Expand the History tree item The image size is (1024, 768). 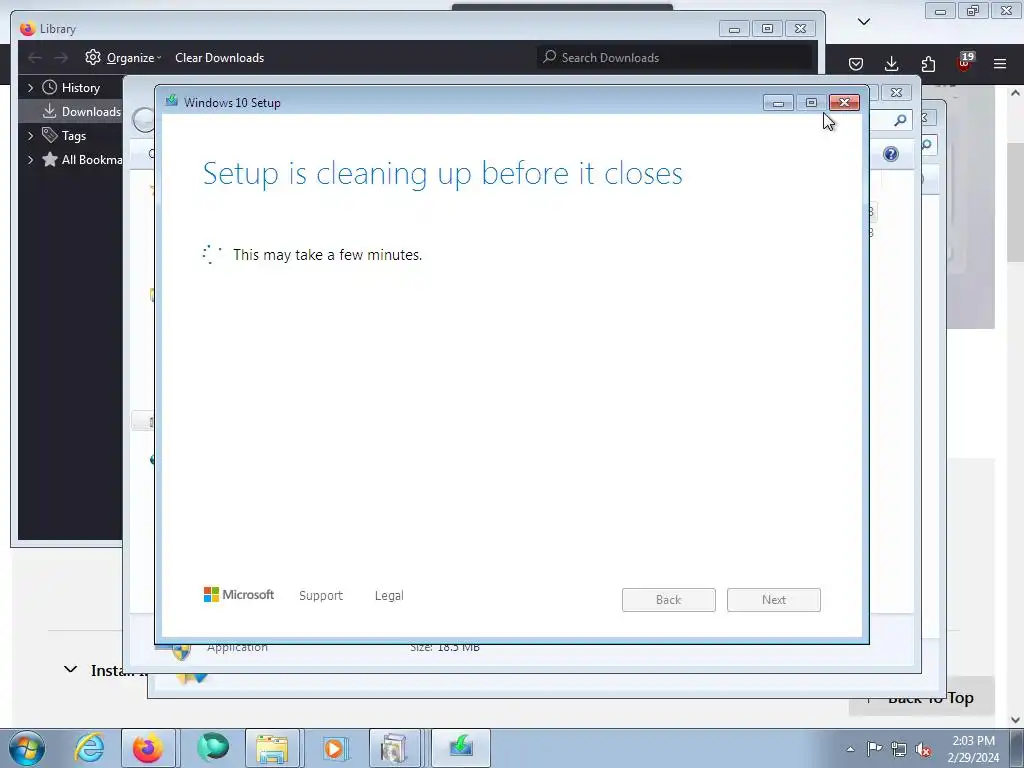pyautogui.click(x=30, y=87)
